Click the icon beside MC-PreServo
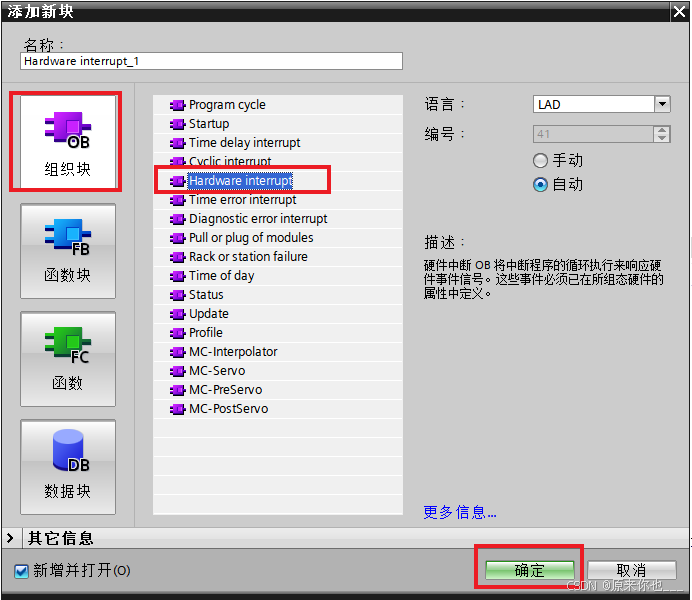 pyautogui.click(x=177, y=390)
